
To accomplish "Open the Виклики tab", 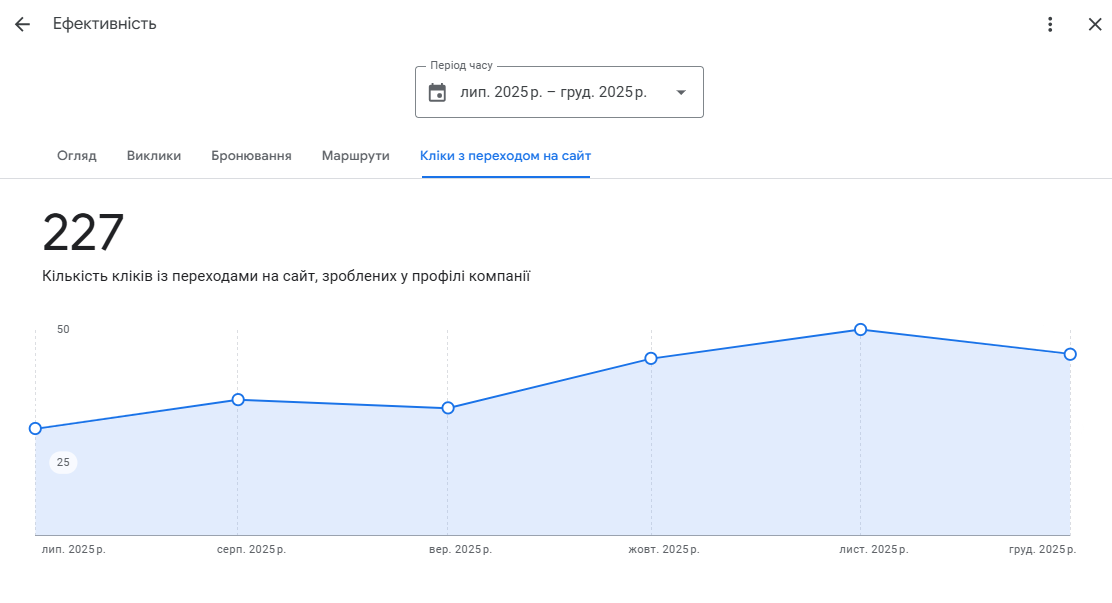I will coord(154,156).
